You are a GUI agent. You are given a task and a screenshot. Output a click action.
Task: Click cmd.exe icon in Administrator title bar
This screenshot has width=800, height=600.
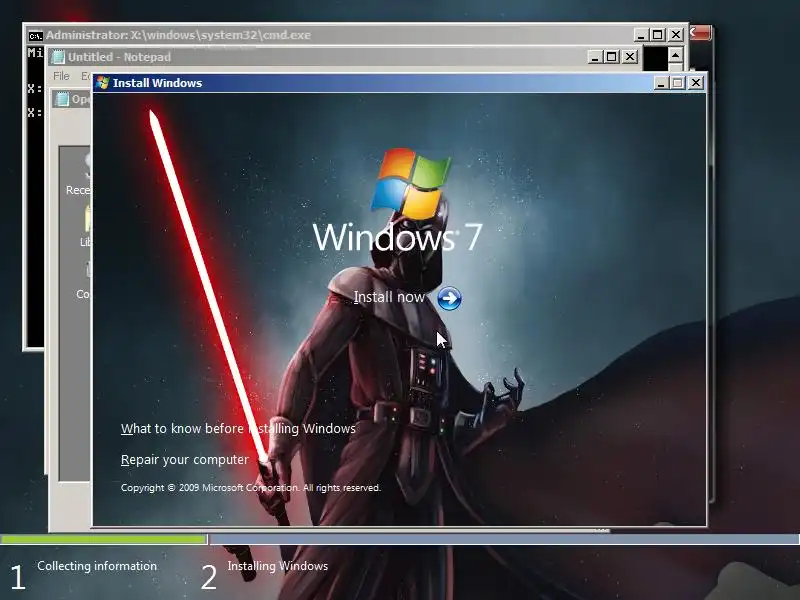tap(35, 35)
